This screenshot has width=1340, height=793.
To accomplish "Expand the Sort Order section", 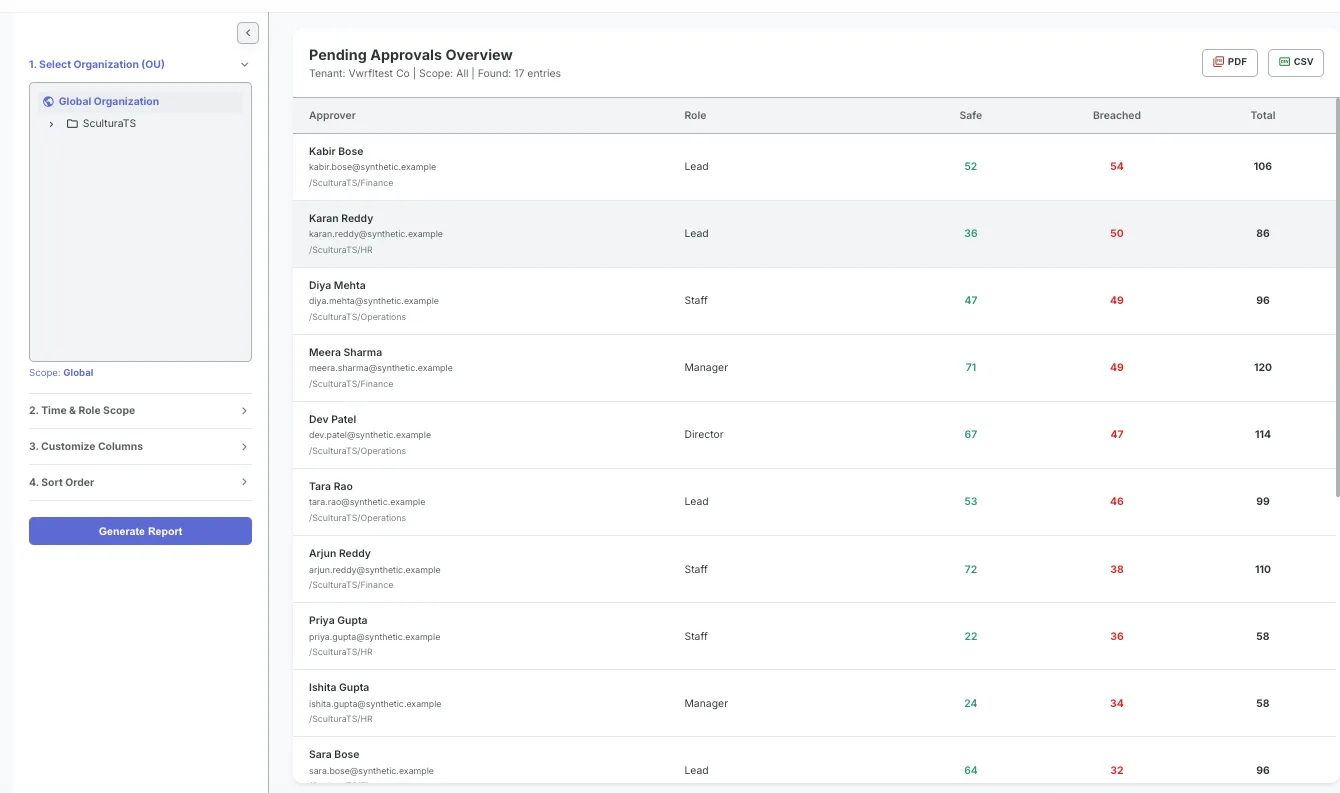I will point(140,483).
